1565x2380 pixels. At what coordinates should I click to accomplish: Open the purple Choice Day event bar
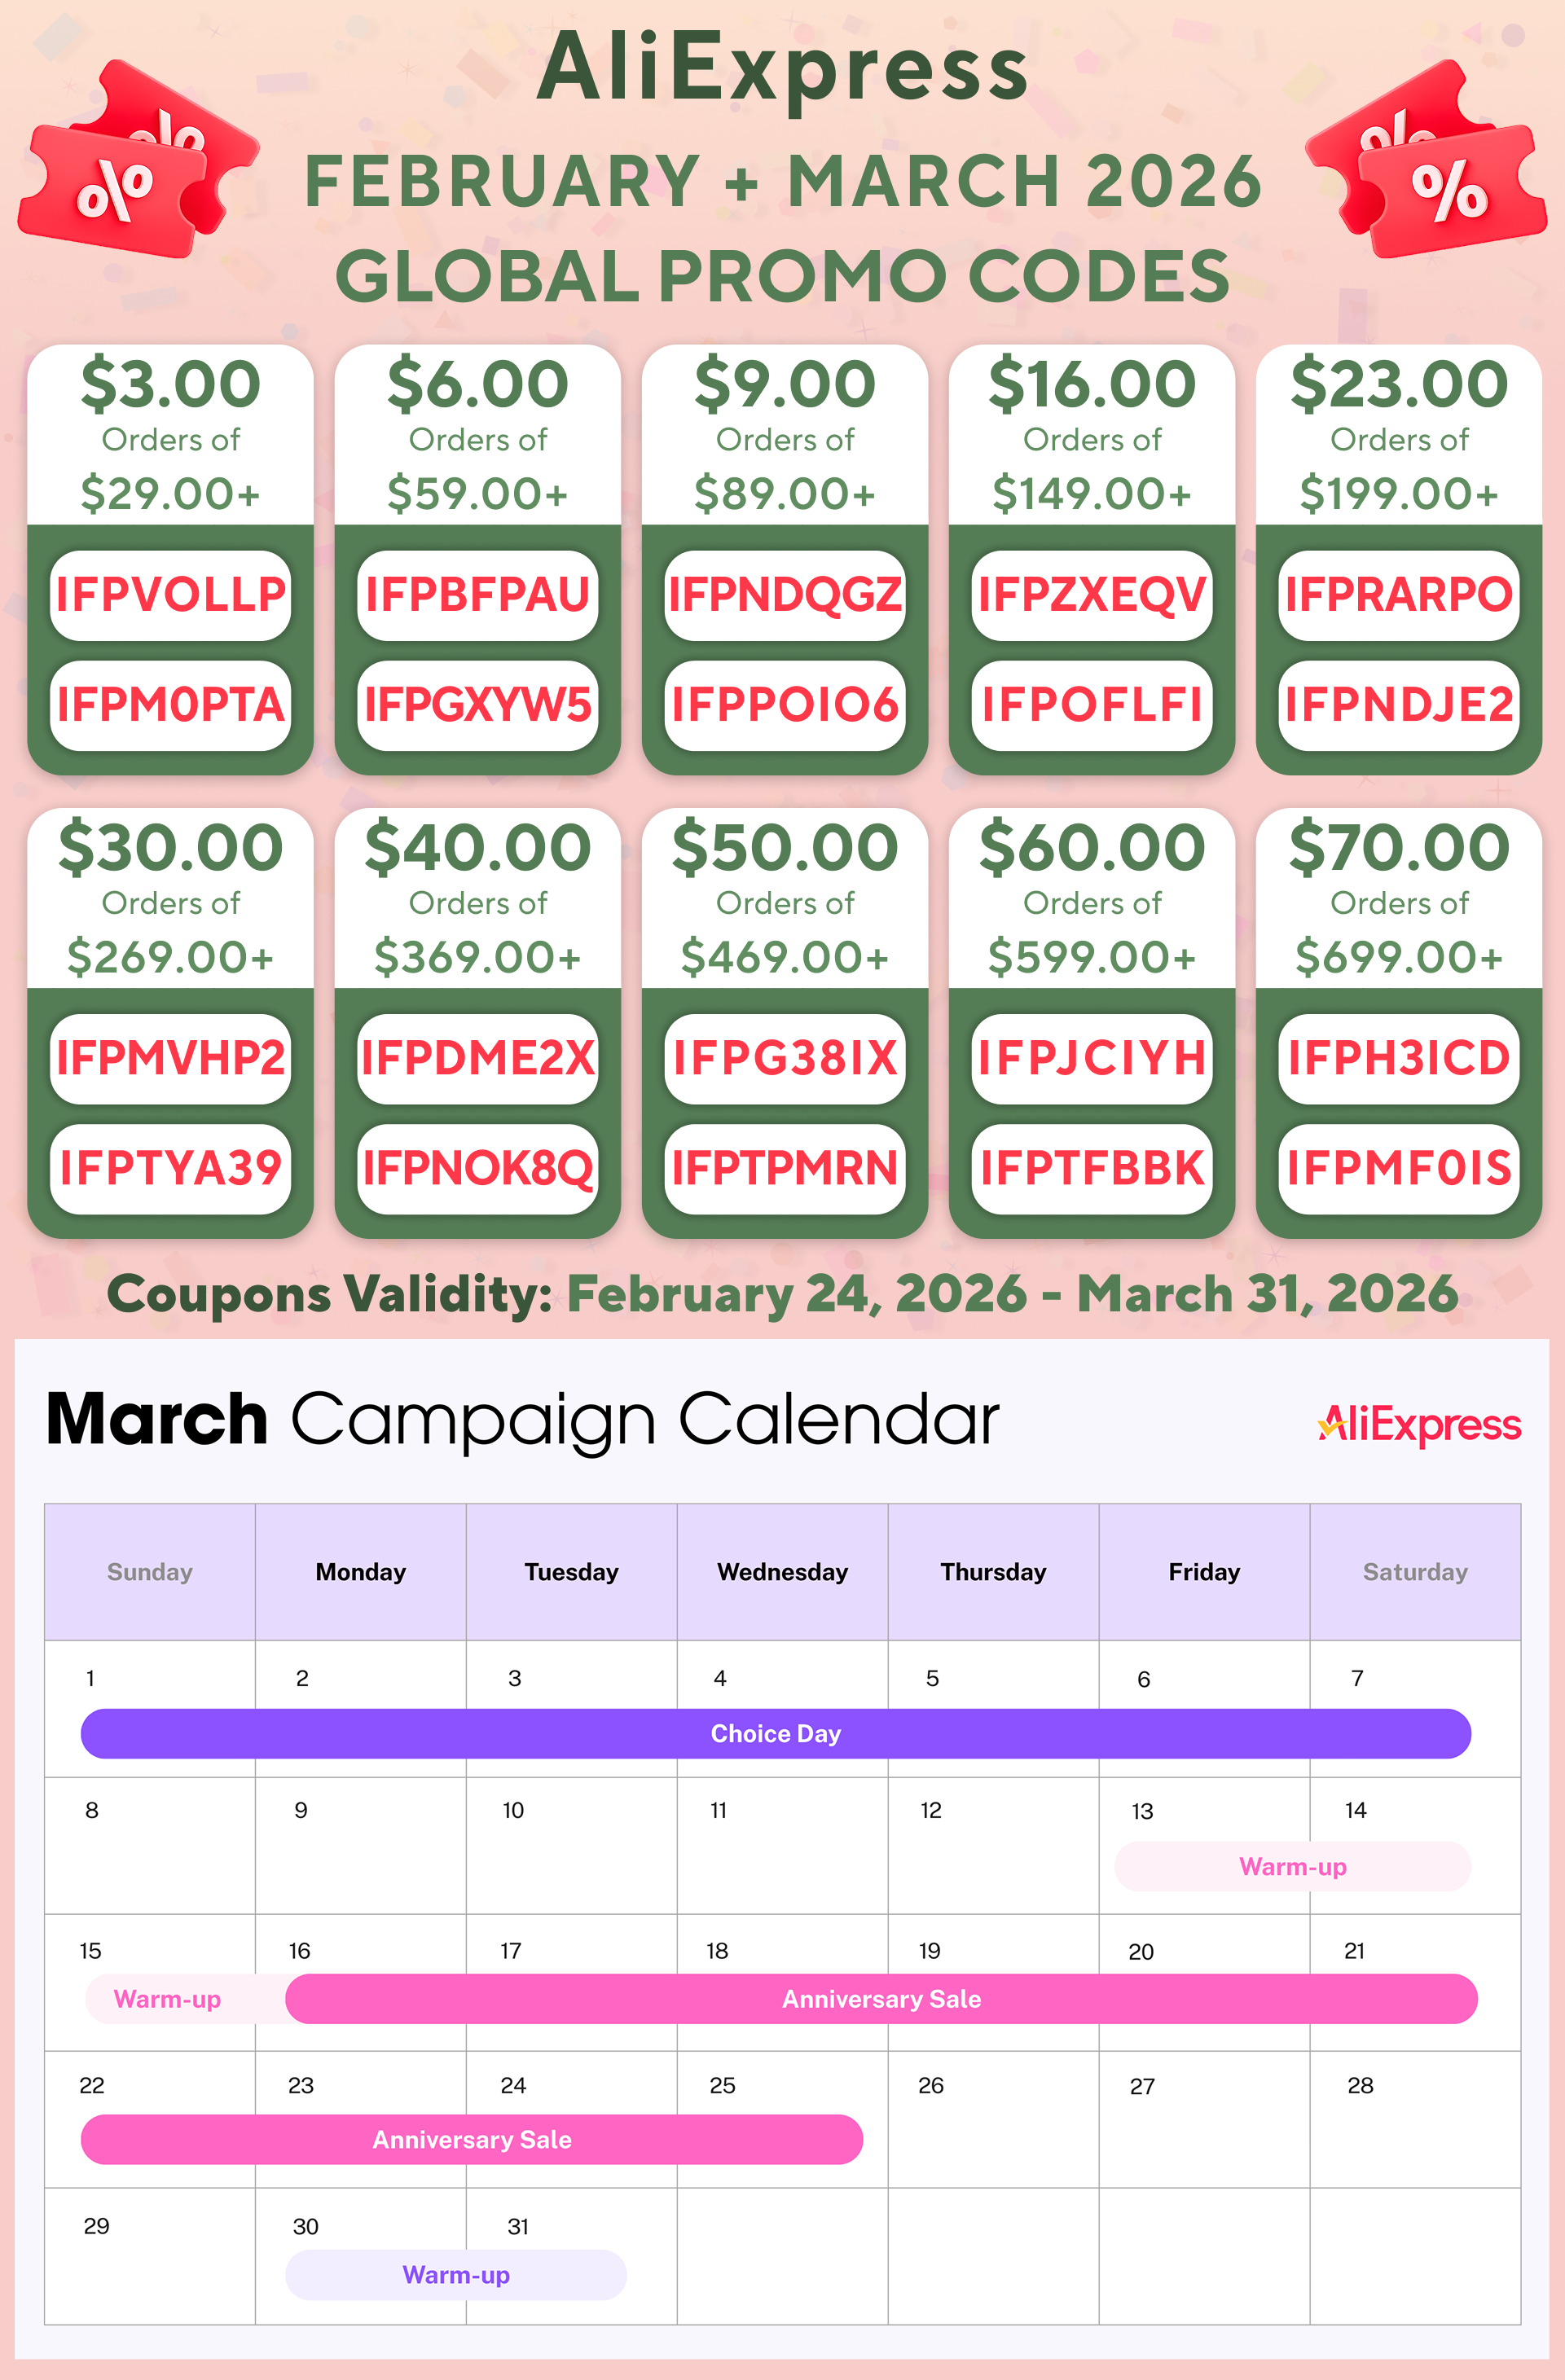point(775,1733)
